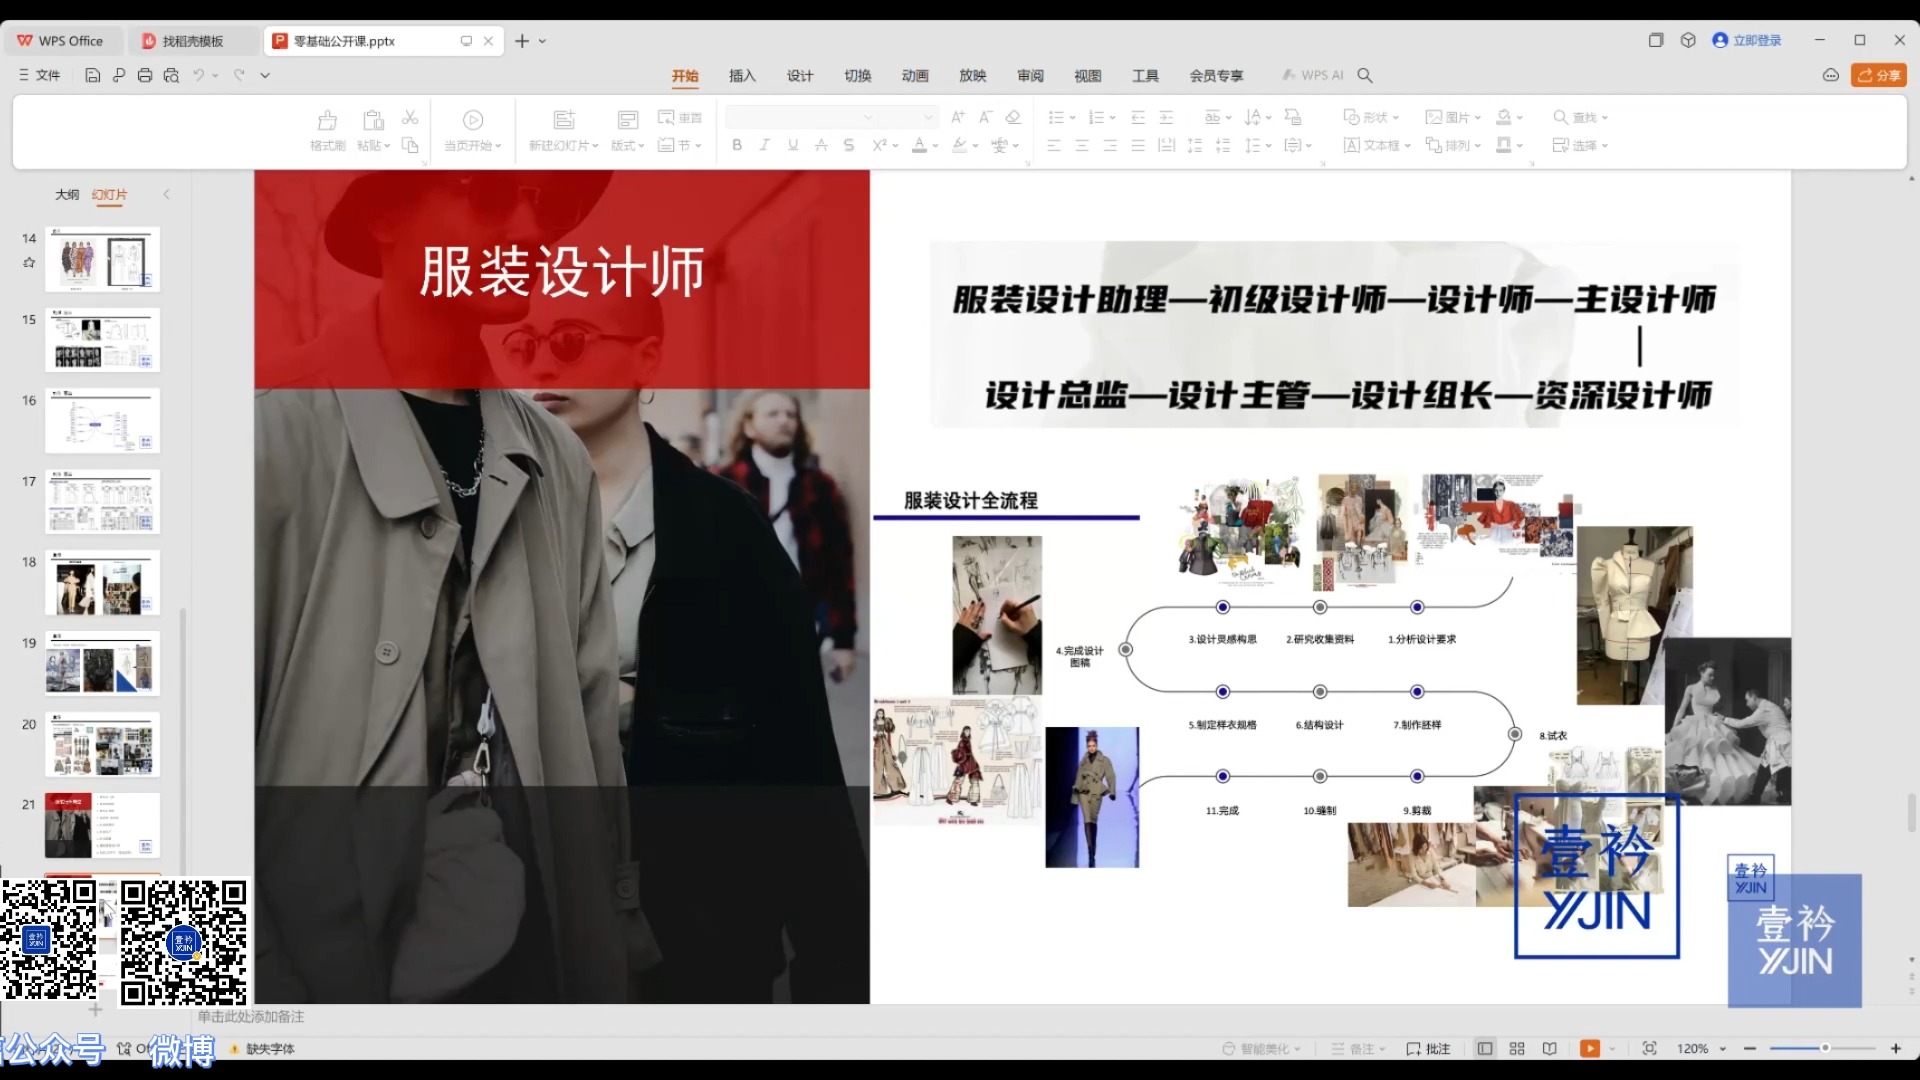Switch to the Outline (大纲) panel tab

click(x=67, y=194)
